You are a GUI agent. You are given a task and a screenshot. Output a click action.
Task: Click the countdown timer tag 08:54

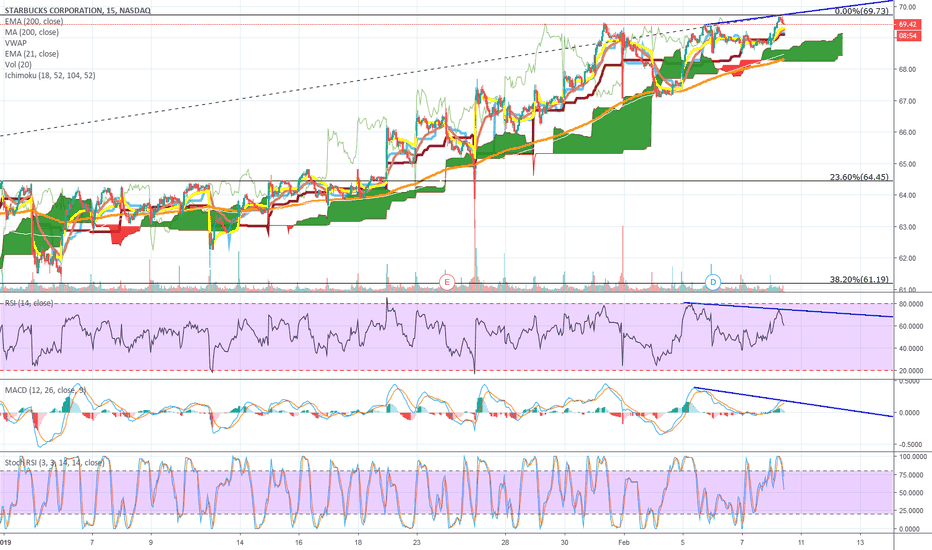tap(907, 36)
